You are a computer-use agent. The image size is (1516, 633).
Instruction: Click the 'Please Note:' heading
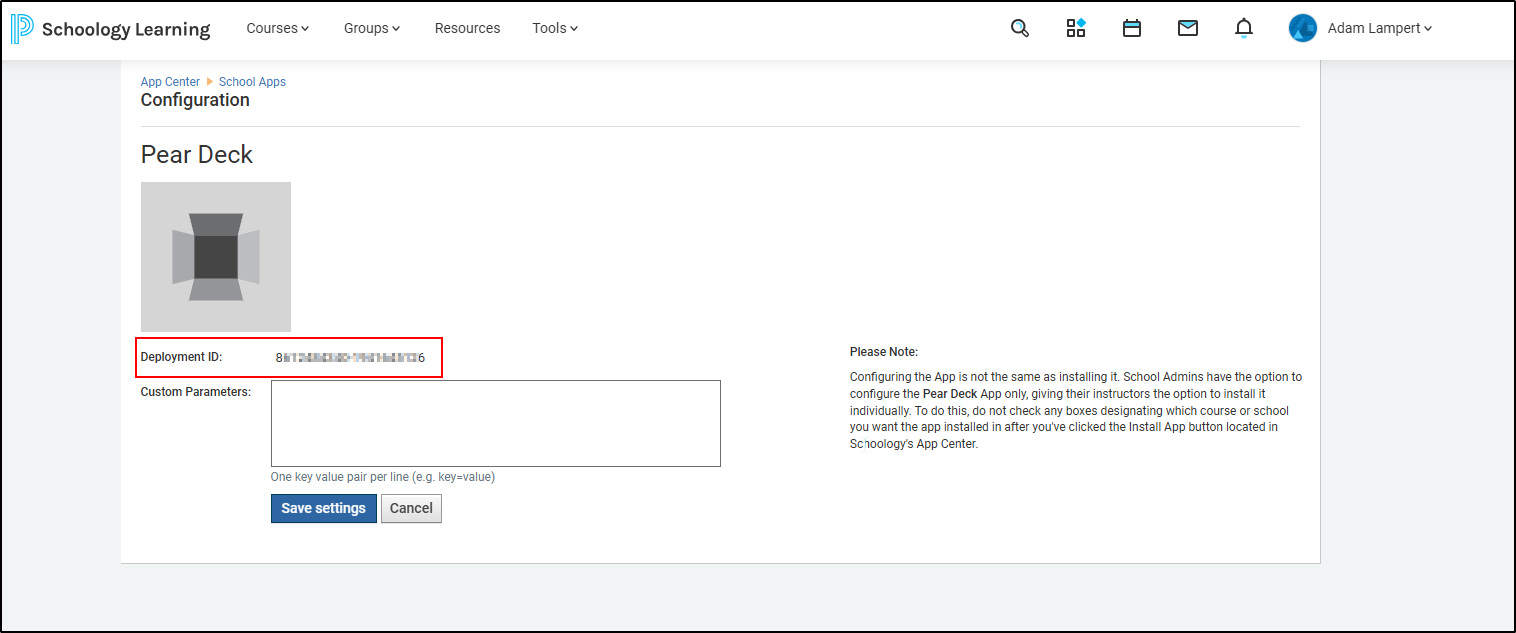tap(884, 352)
